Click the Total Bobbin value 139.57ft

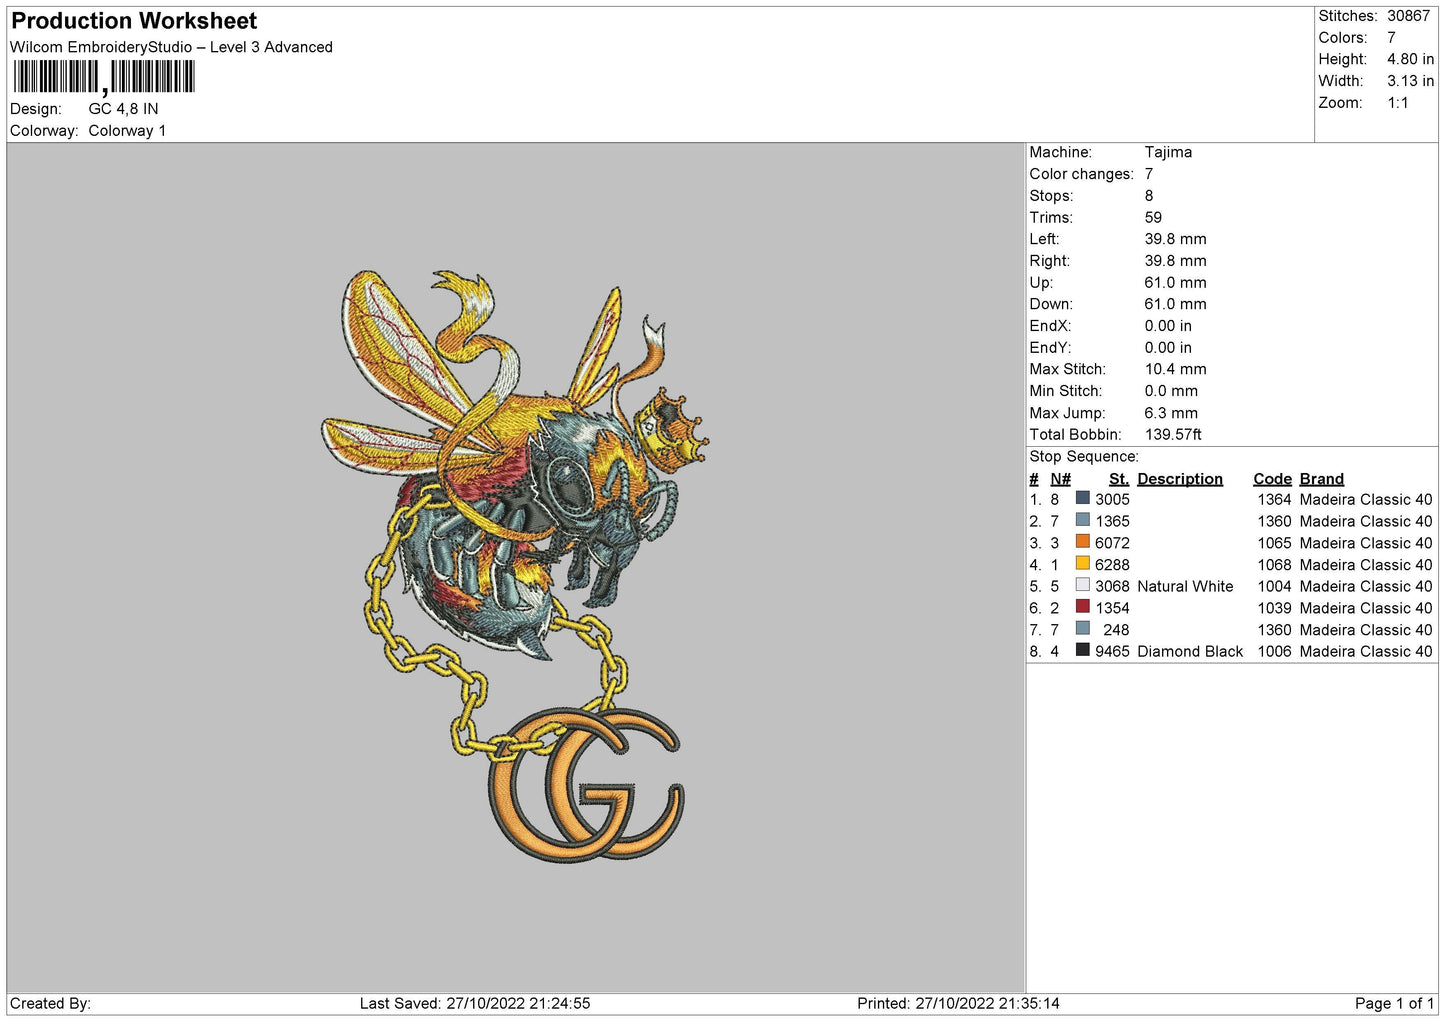(1173, 435)
